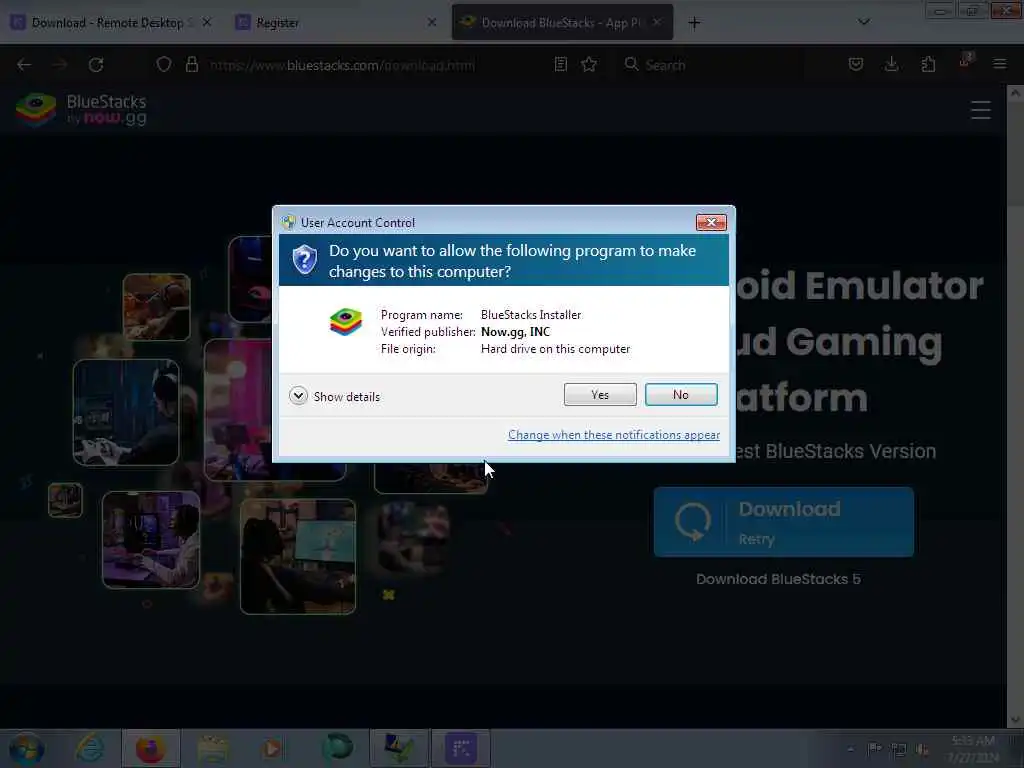
Task: Close the Download - Remote Desktop tab
Action: [x=206, y=23]
